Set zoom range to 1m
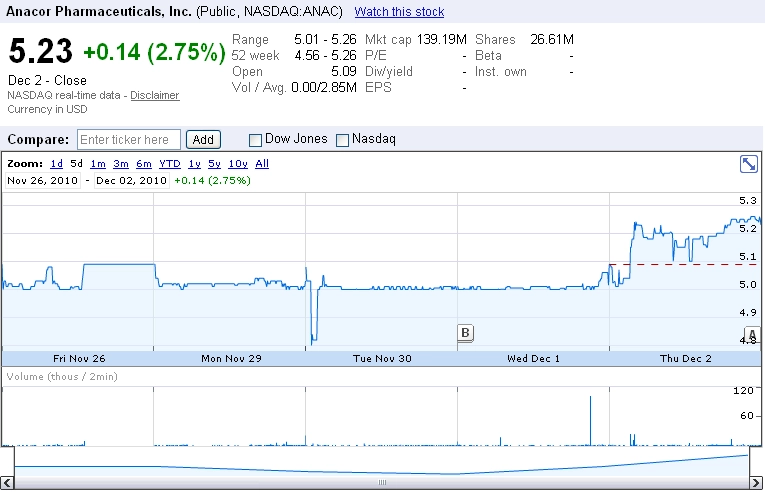This screenshot has width=765, height=492. 98,164
